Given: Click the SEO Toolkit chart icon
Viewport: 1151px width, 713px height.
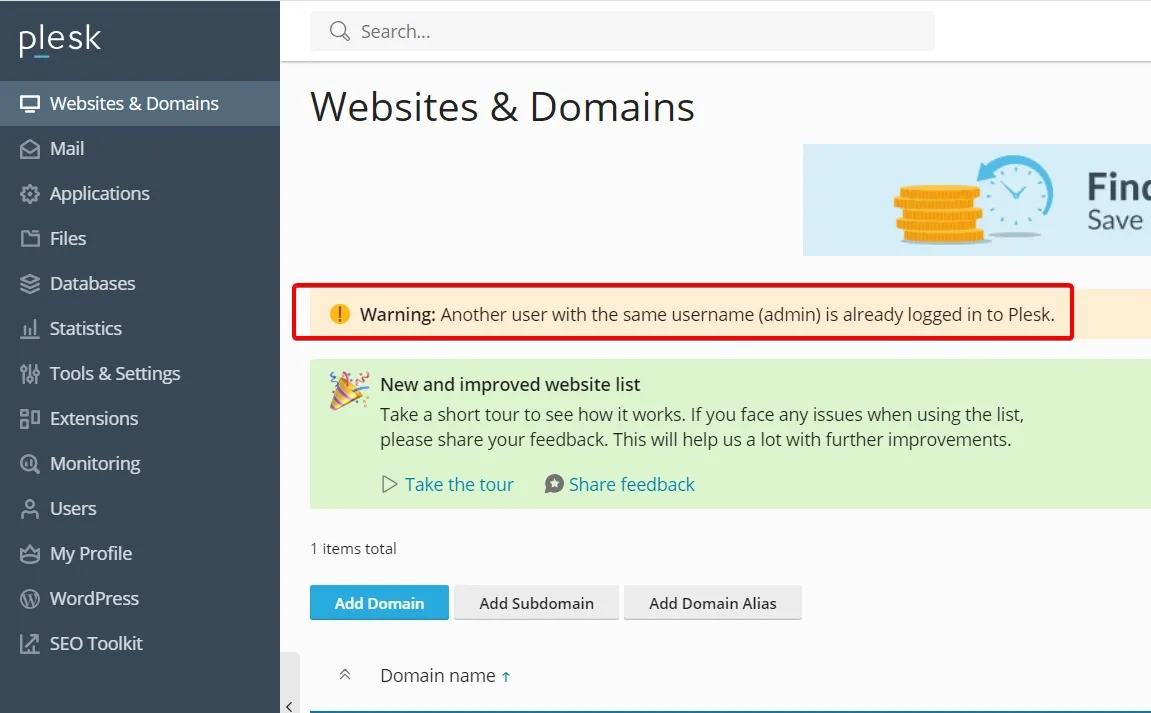Looking at the screenshot, I should 30,644.
